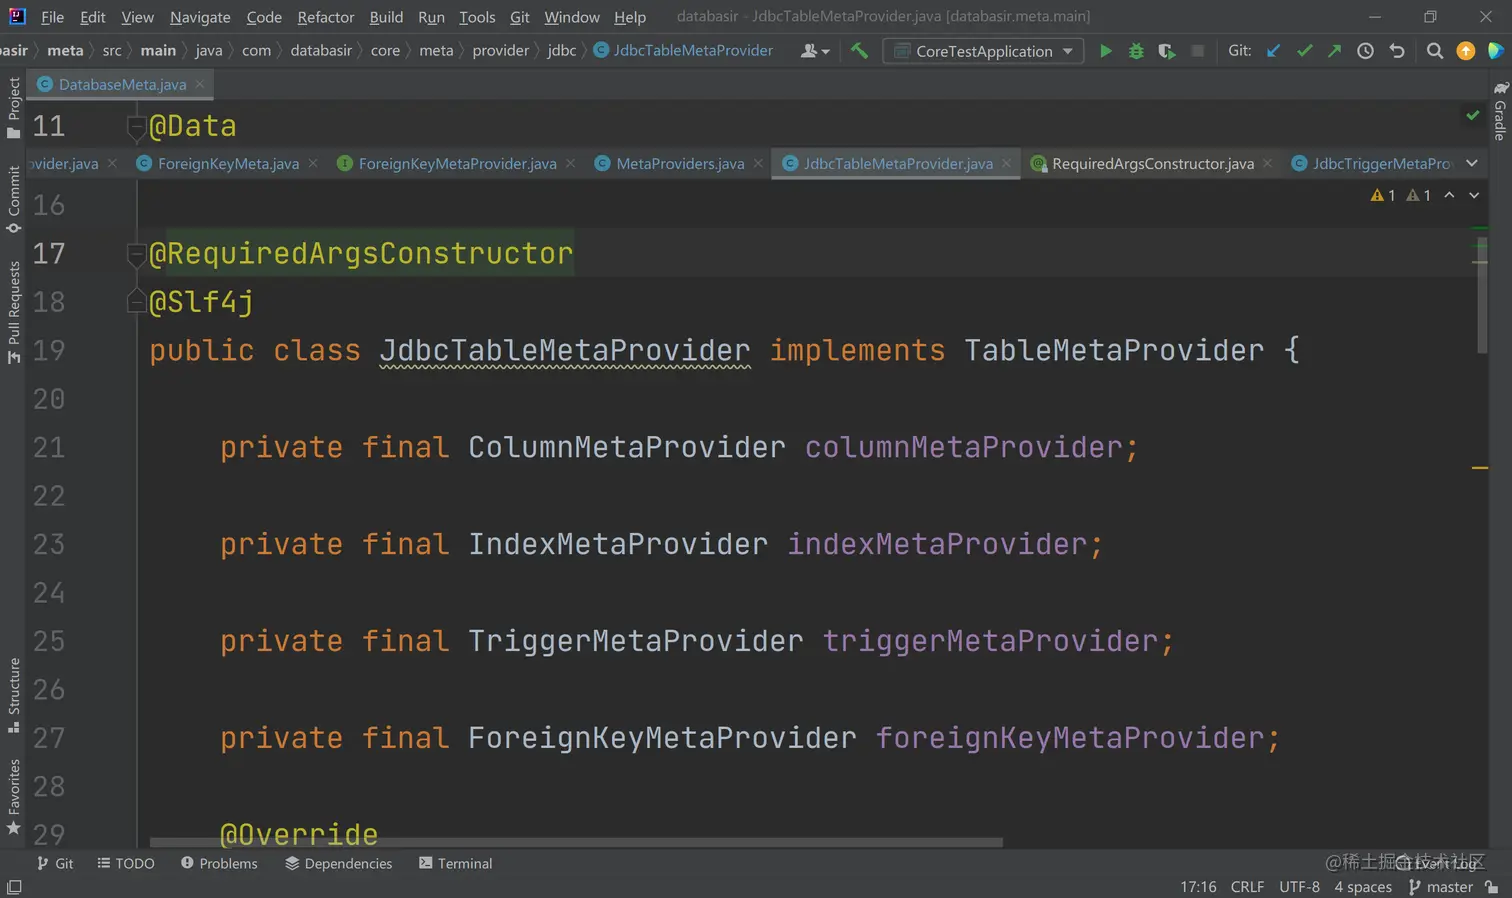Open Search Everywhere magnifier icon

[1435, 51]
